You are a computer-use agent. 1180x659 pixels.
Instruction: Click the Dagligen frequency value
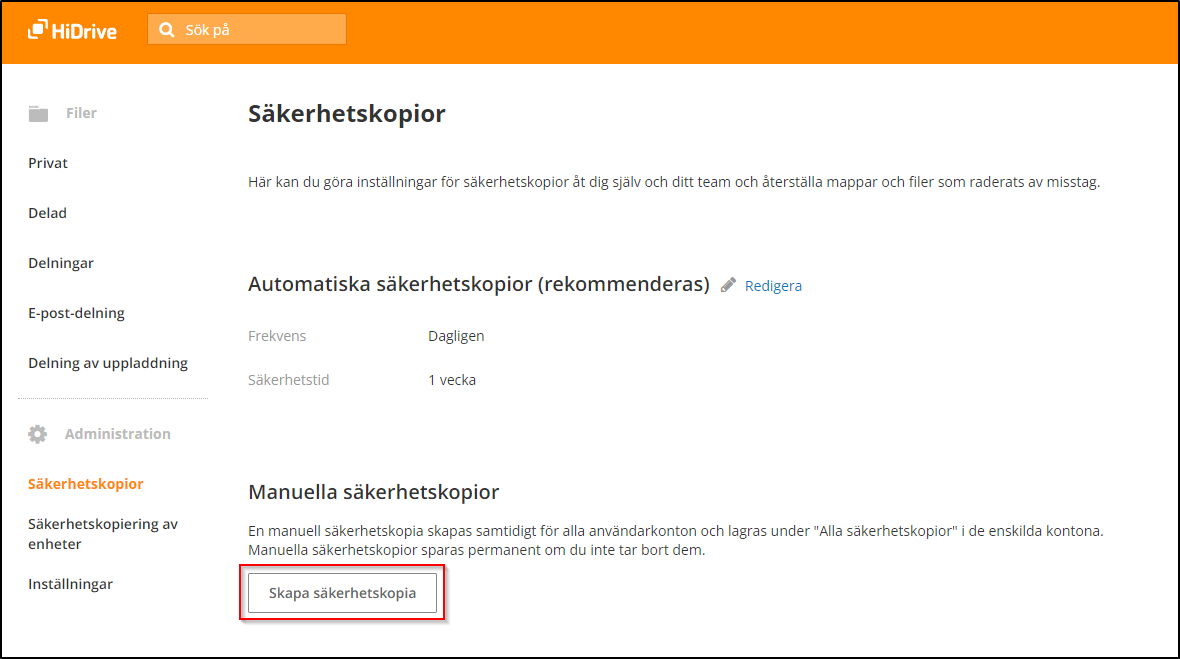coord(456,336)
